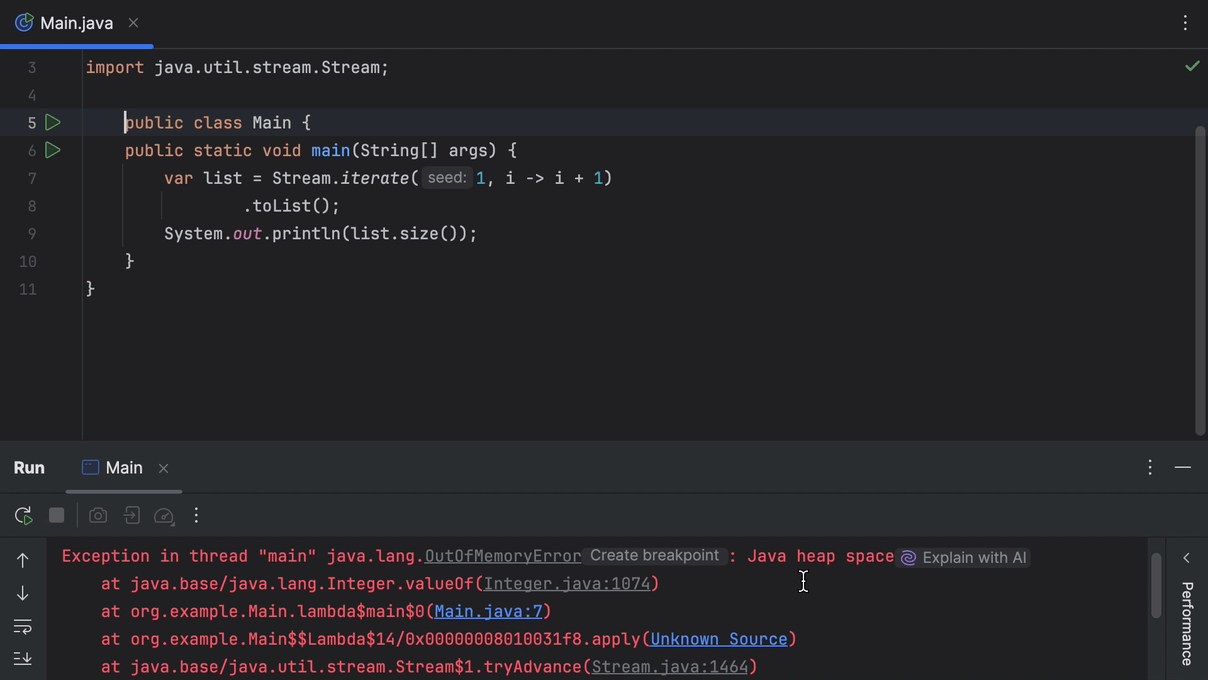Run the Main class from the line 5 gutter

53,122
